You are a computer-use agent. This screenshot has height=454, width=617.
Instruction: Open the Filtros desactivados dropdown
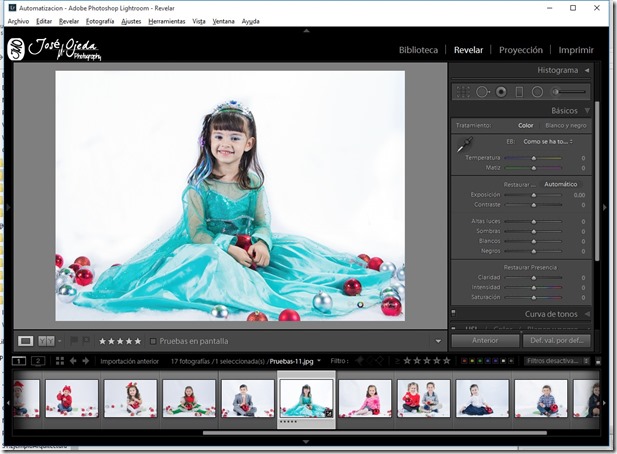click(557, 361)
